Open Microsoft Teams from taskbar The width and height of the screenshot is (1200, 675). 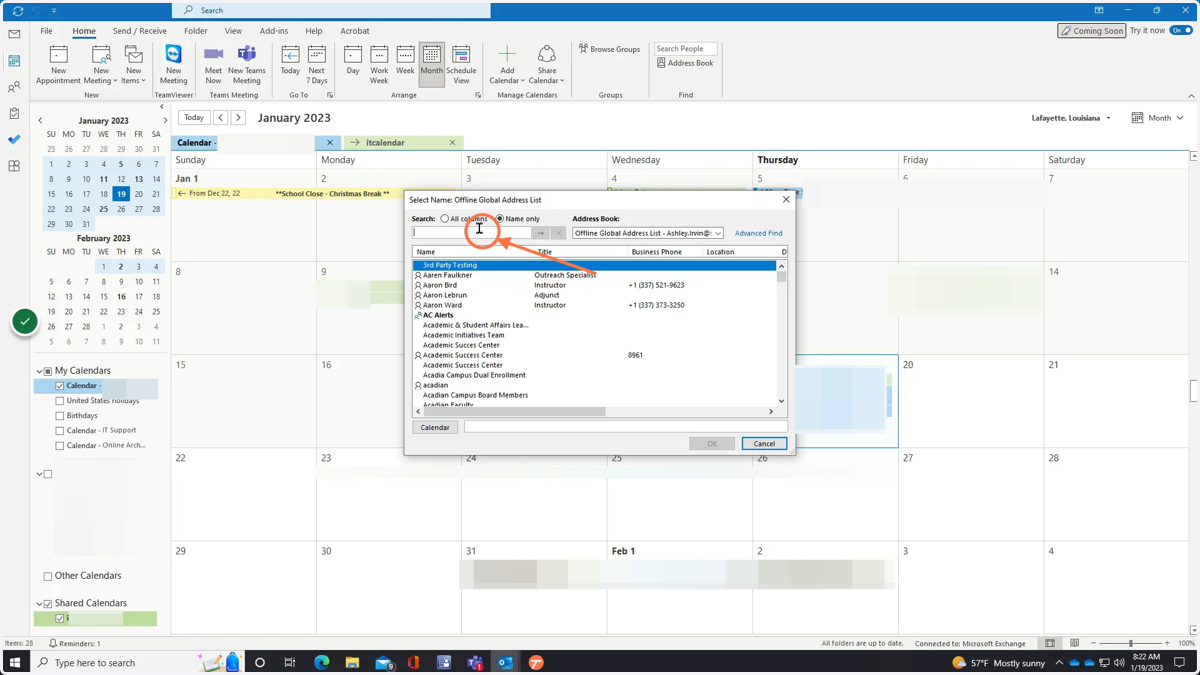[x=475, y=663]
